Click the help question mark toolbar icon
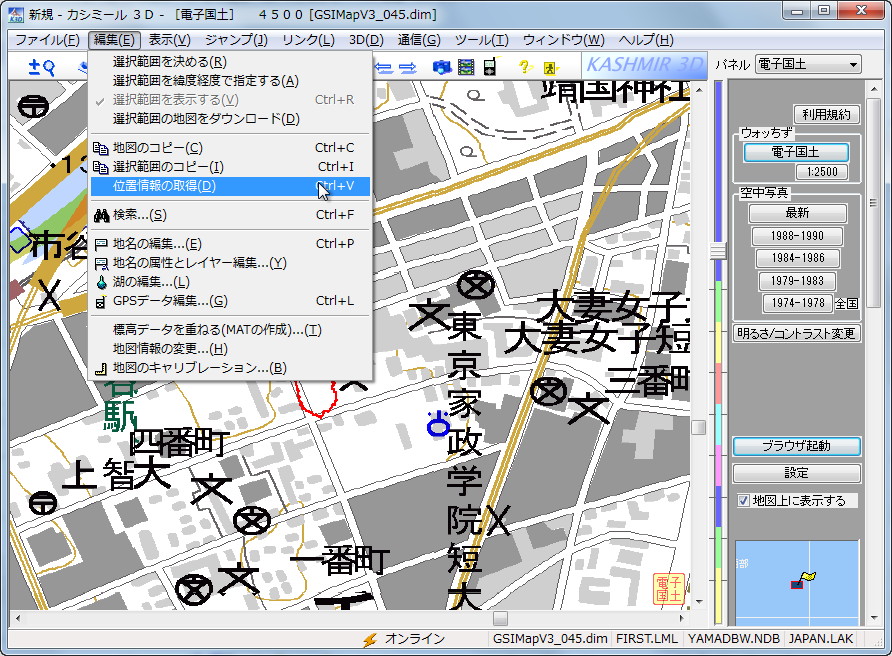892x656 pixels. [524, 67]
